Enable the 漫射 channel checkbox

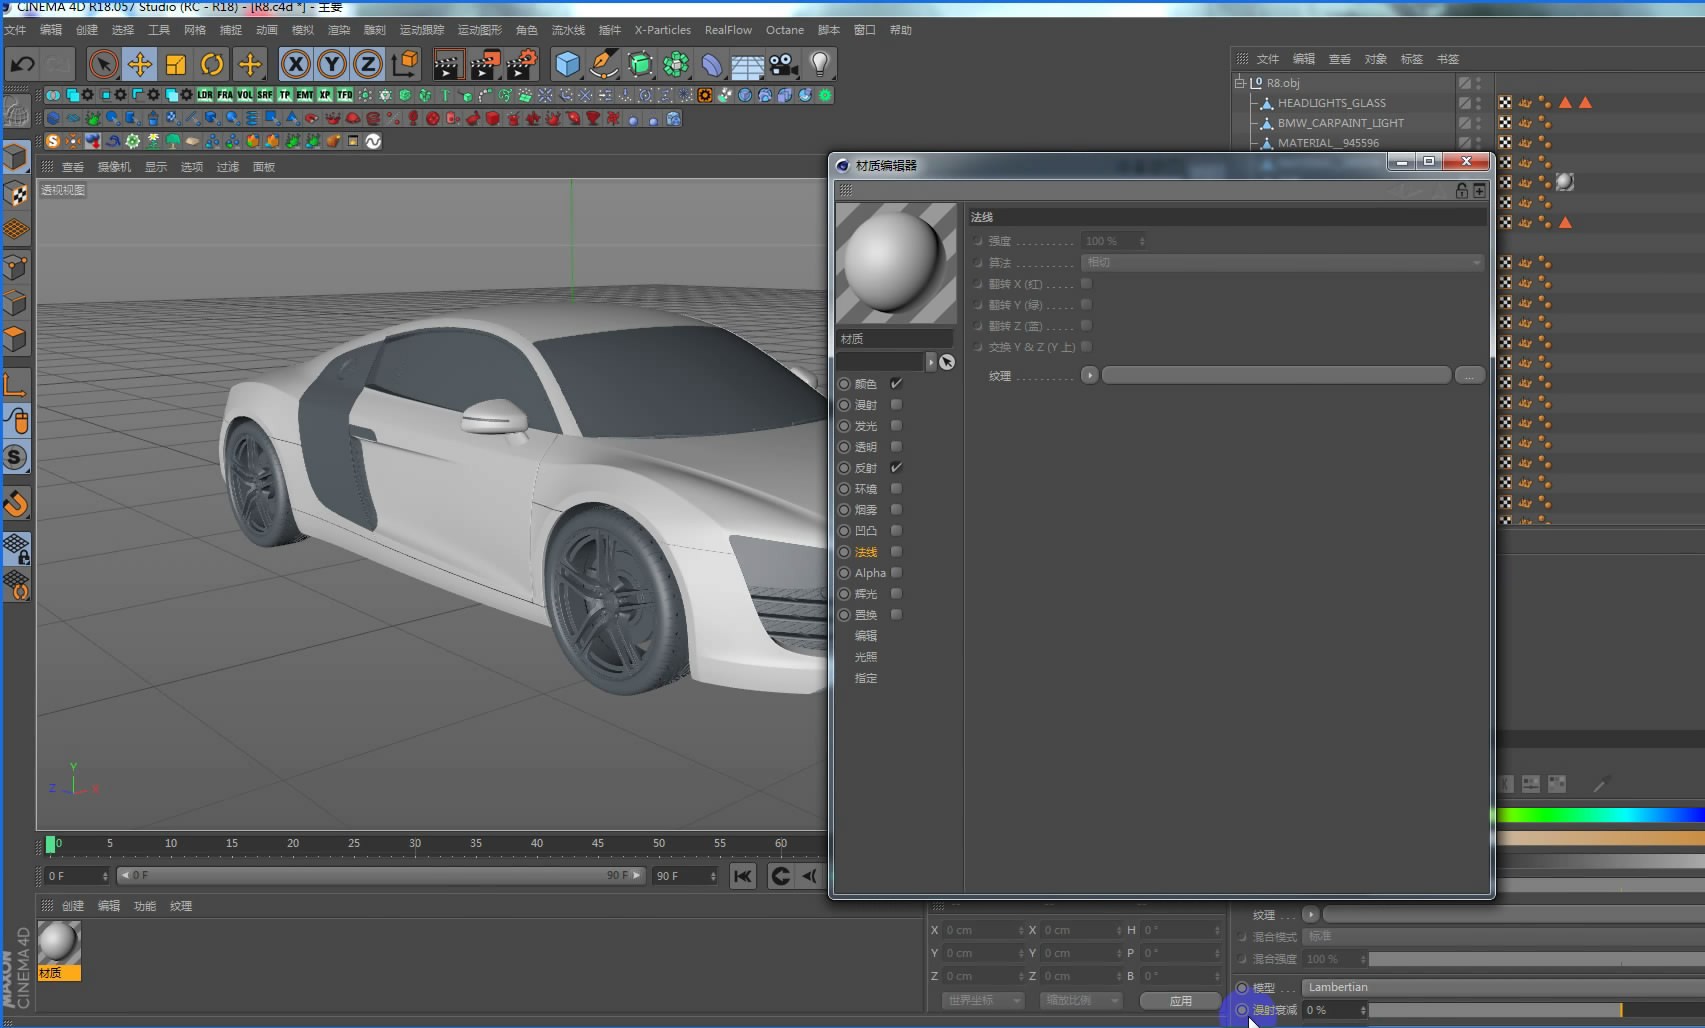tap(896, 405)
